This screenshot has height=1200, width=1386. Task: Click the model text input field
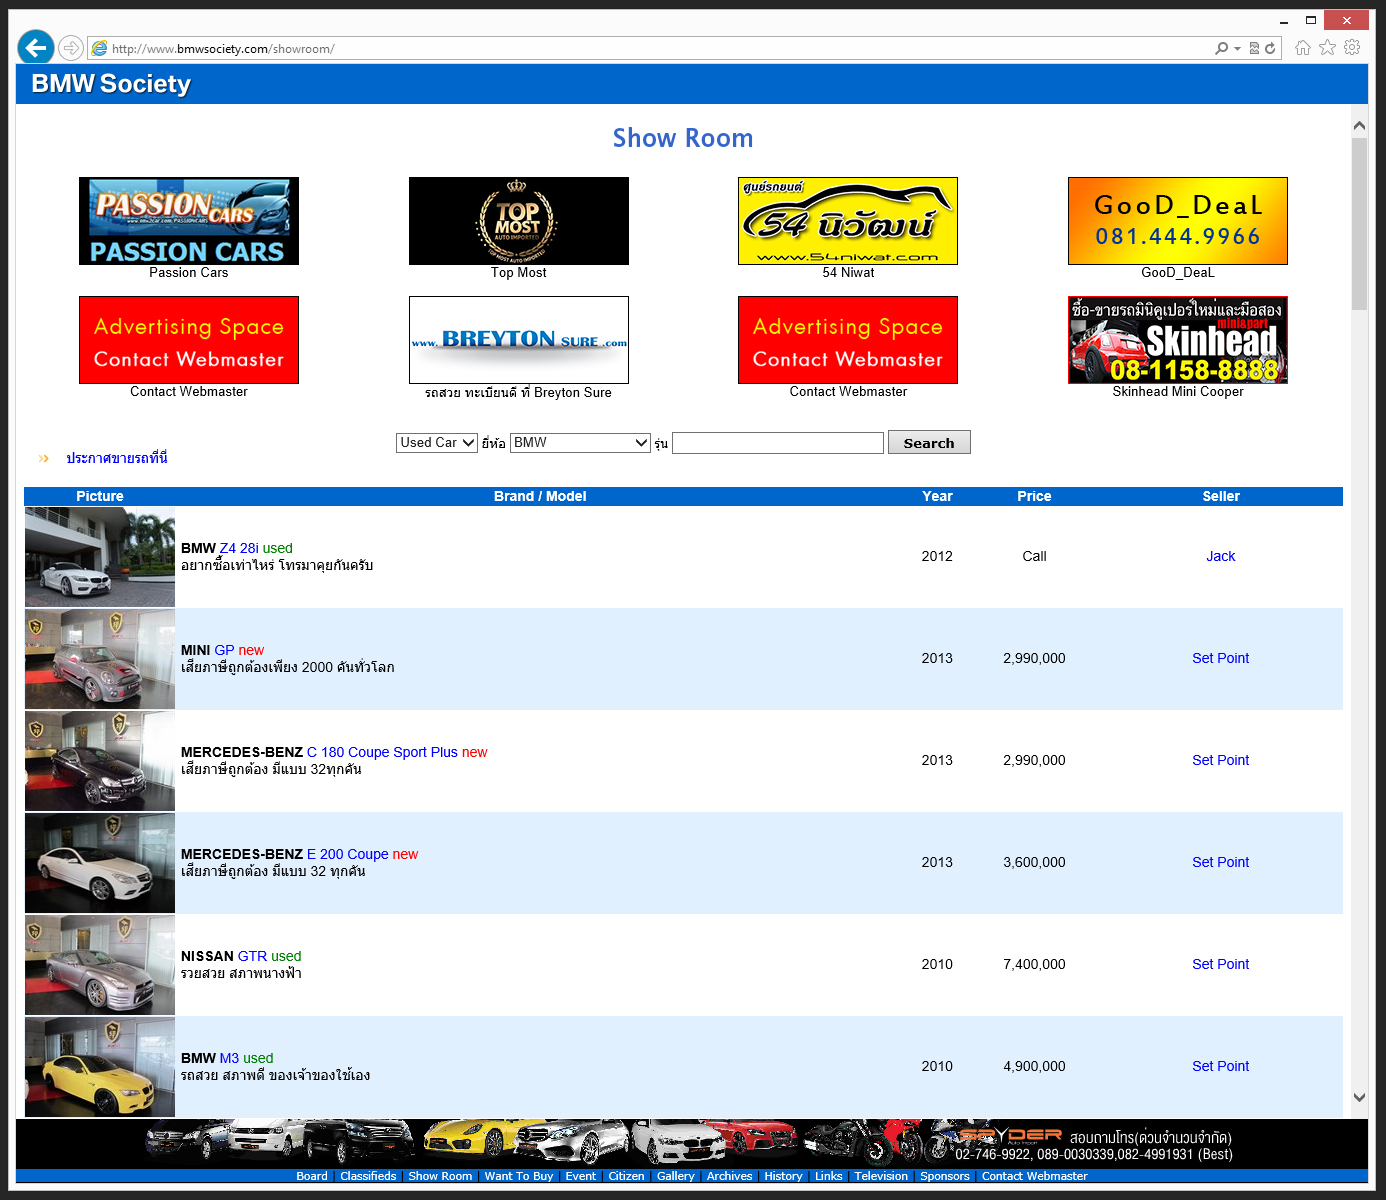(x=778, y=443)
